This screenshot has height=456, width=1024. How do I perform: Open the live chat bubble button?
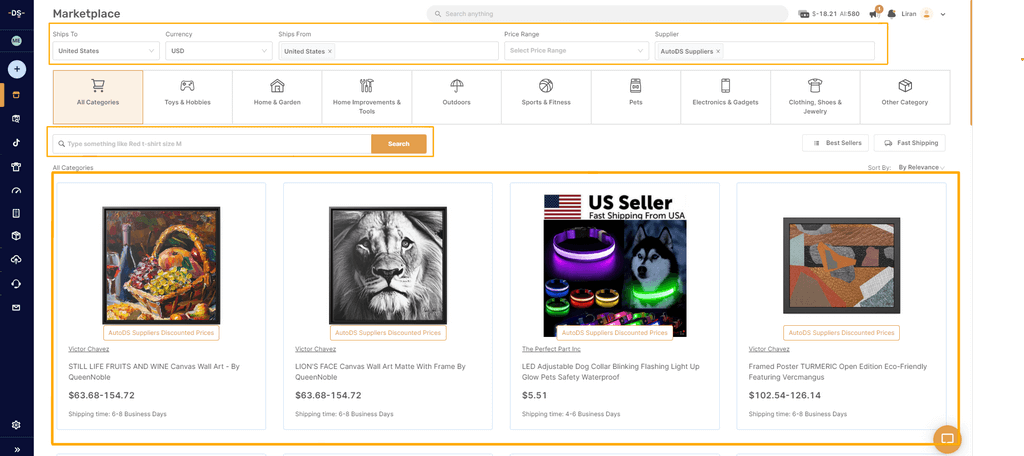(x=948, y=439)
